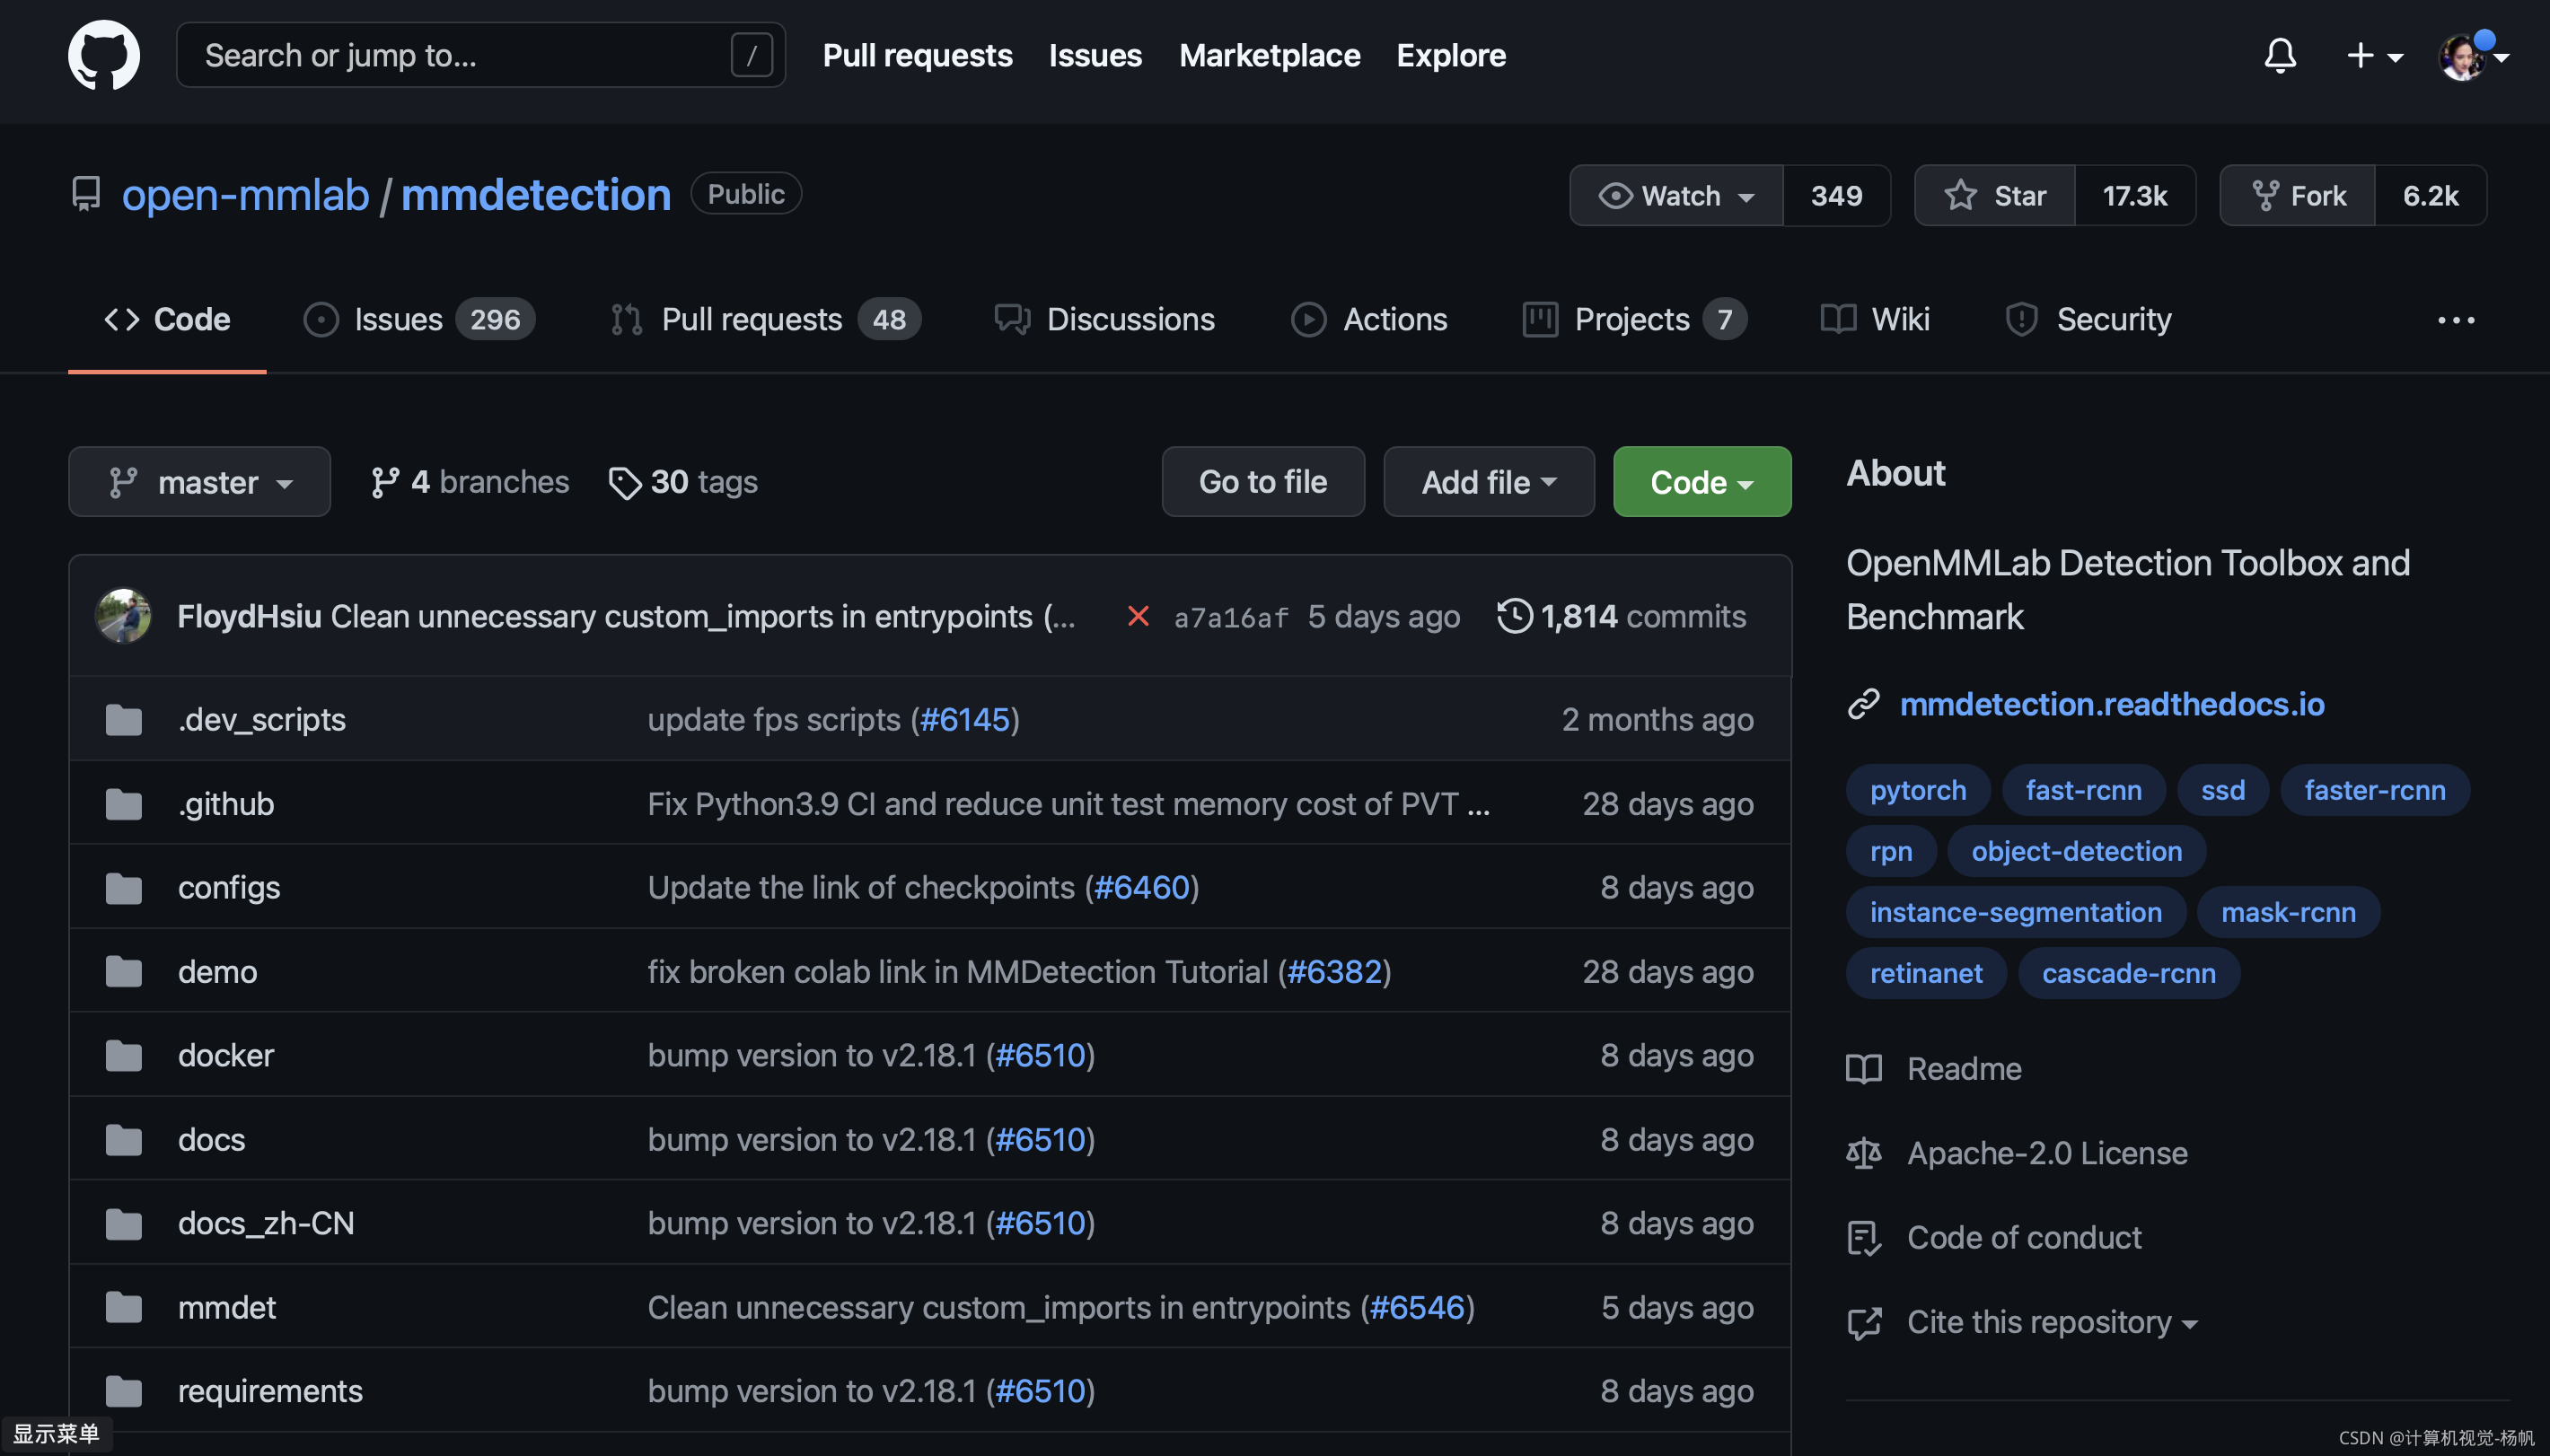The image size is (2550, 1456).
Task: Switch to the repository Pull requests tab
Action: [x=765, y=319]
